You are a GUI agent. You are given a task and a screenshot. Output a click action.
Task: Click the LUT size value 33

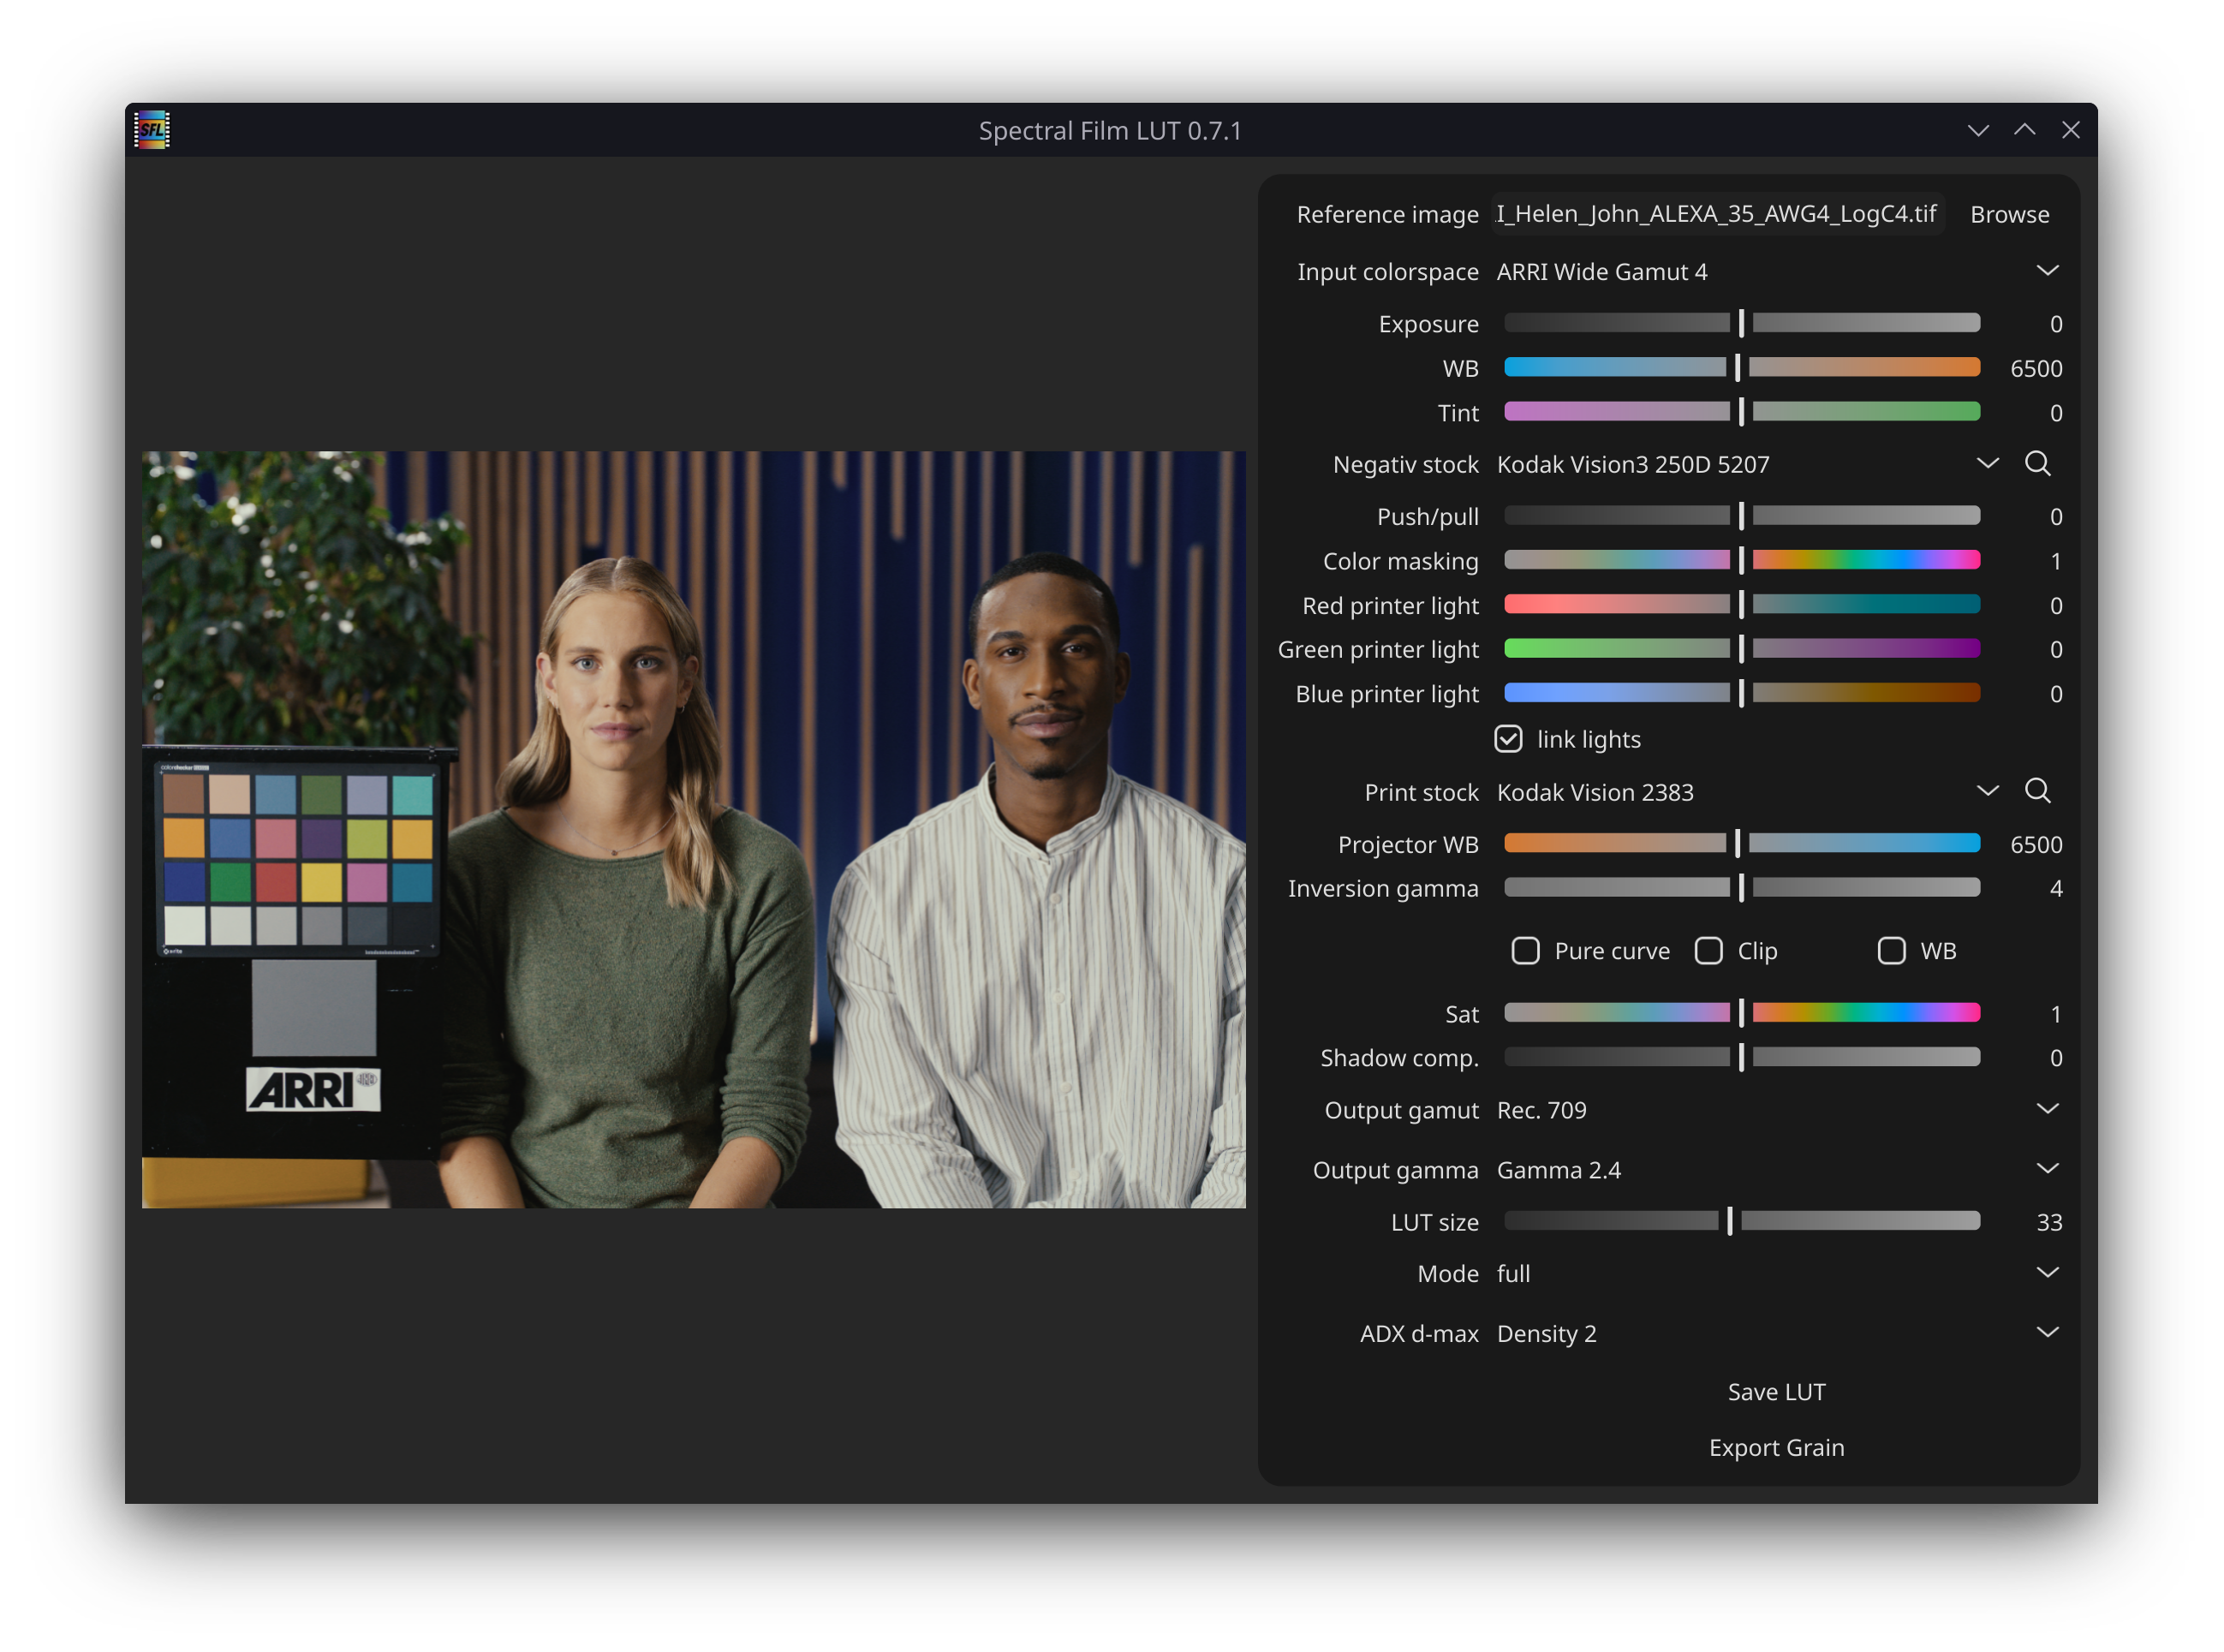tap(2049, 1223)
